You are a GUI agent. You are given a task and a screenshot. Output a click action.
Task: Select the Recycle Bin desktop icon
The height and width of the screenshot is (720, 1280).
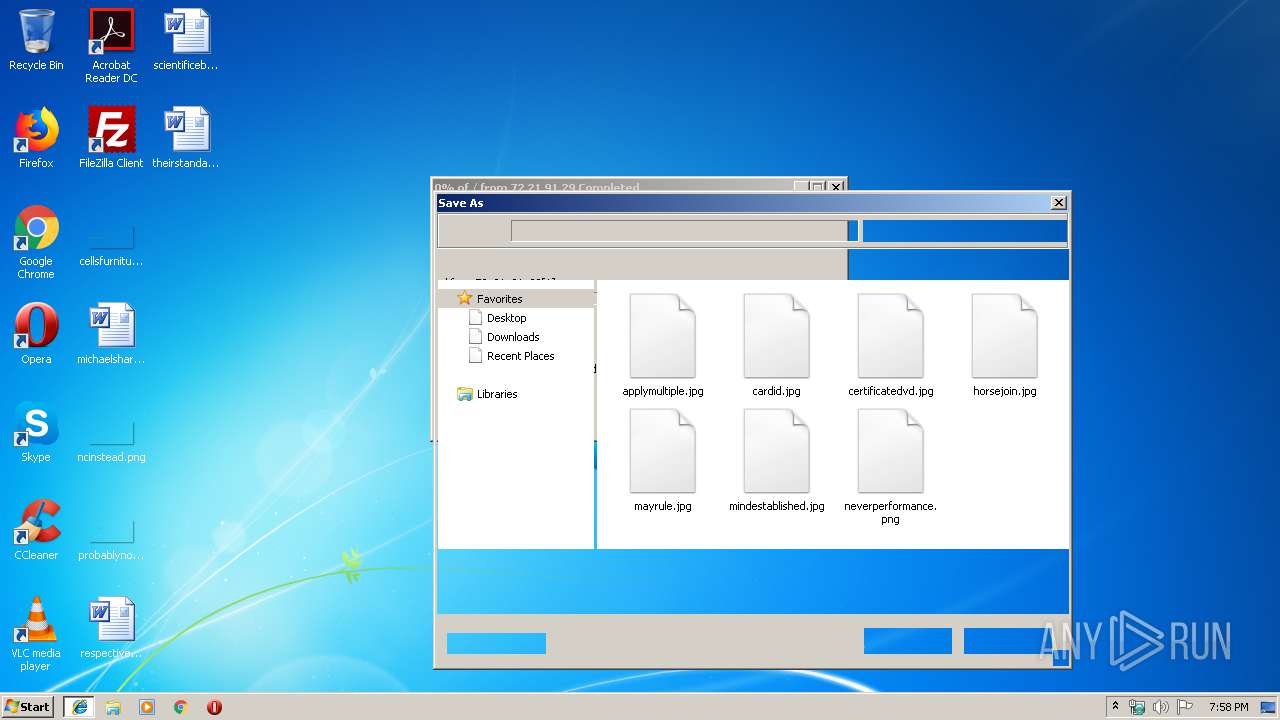click(x=36, y=41)
